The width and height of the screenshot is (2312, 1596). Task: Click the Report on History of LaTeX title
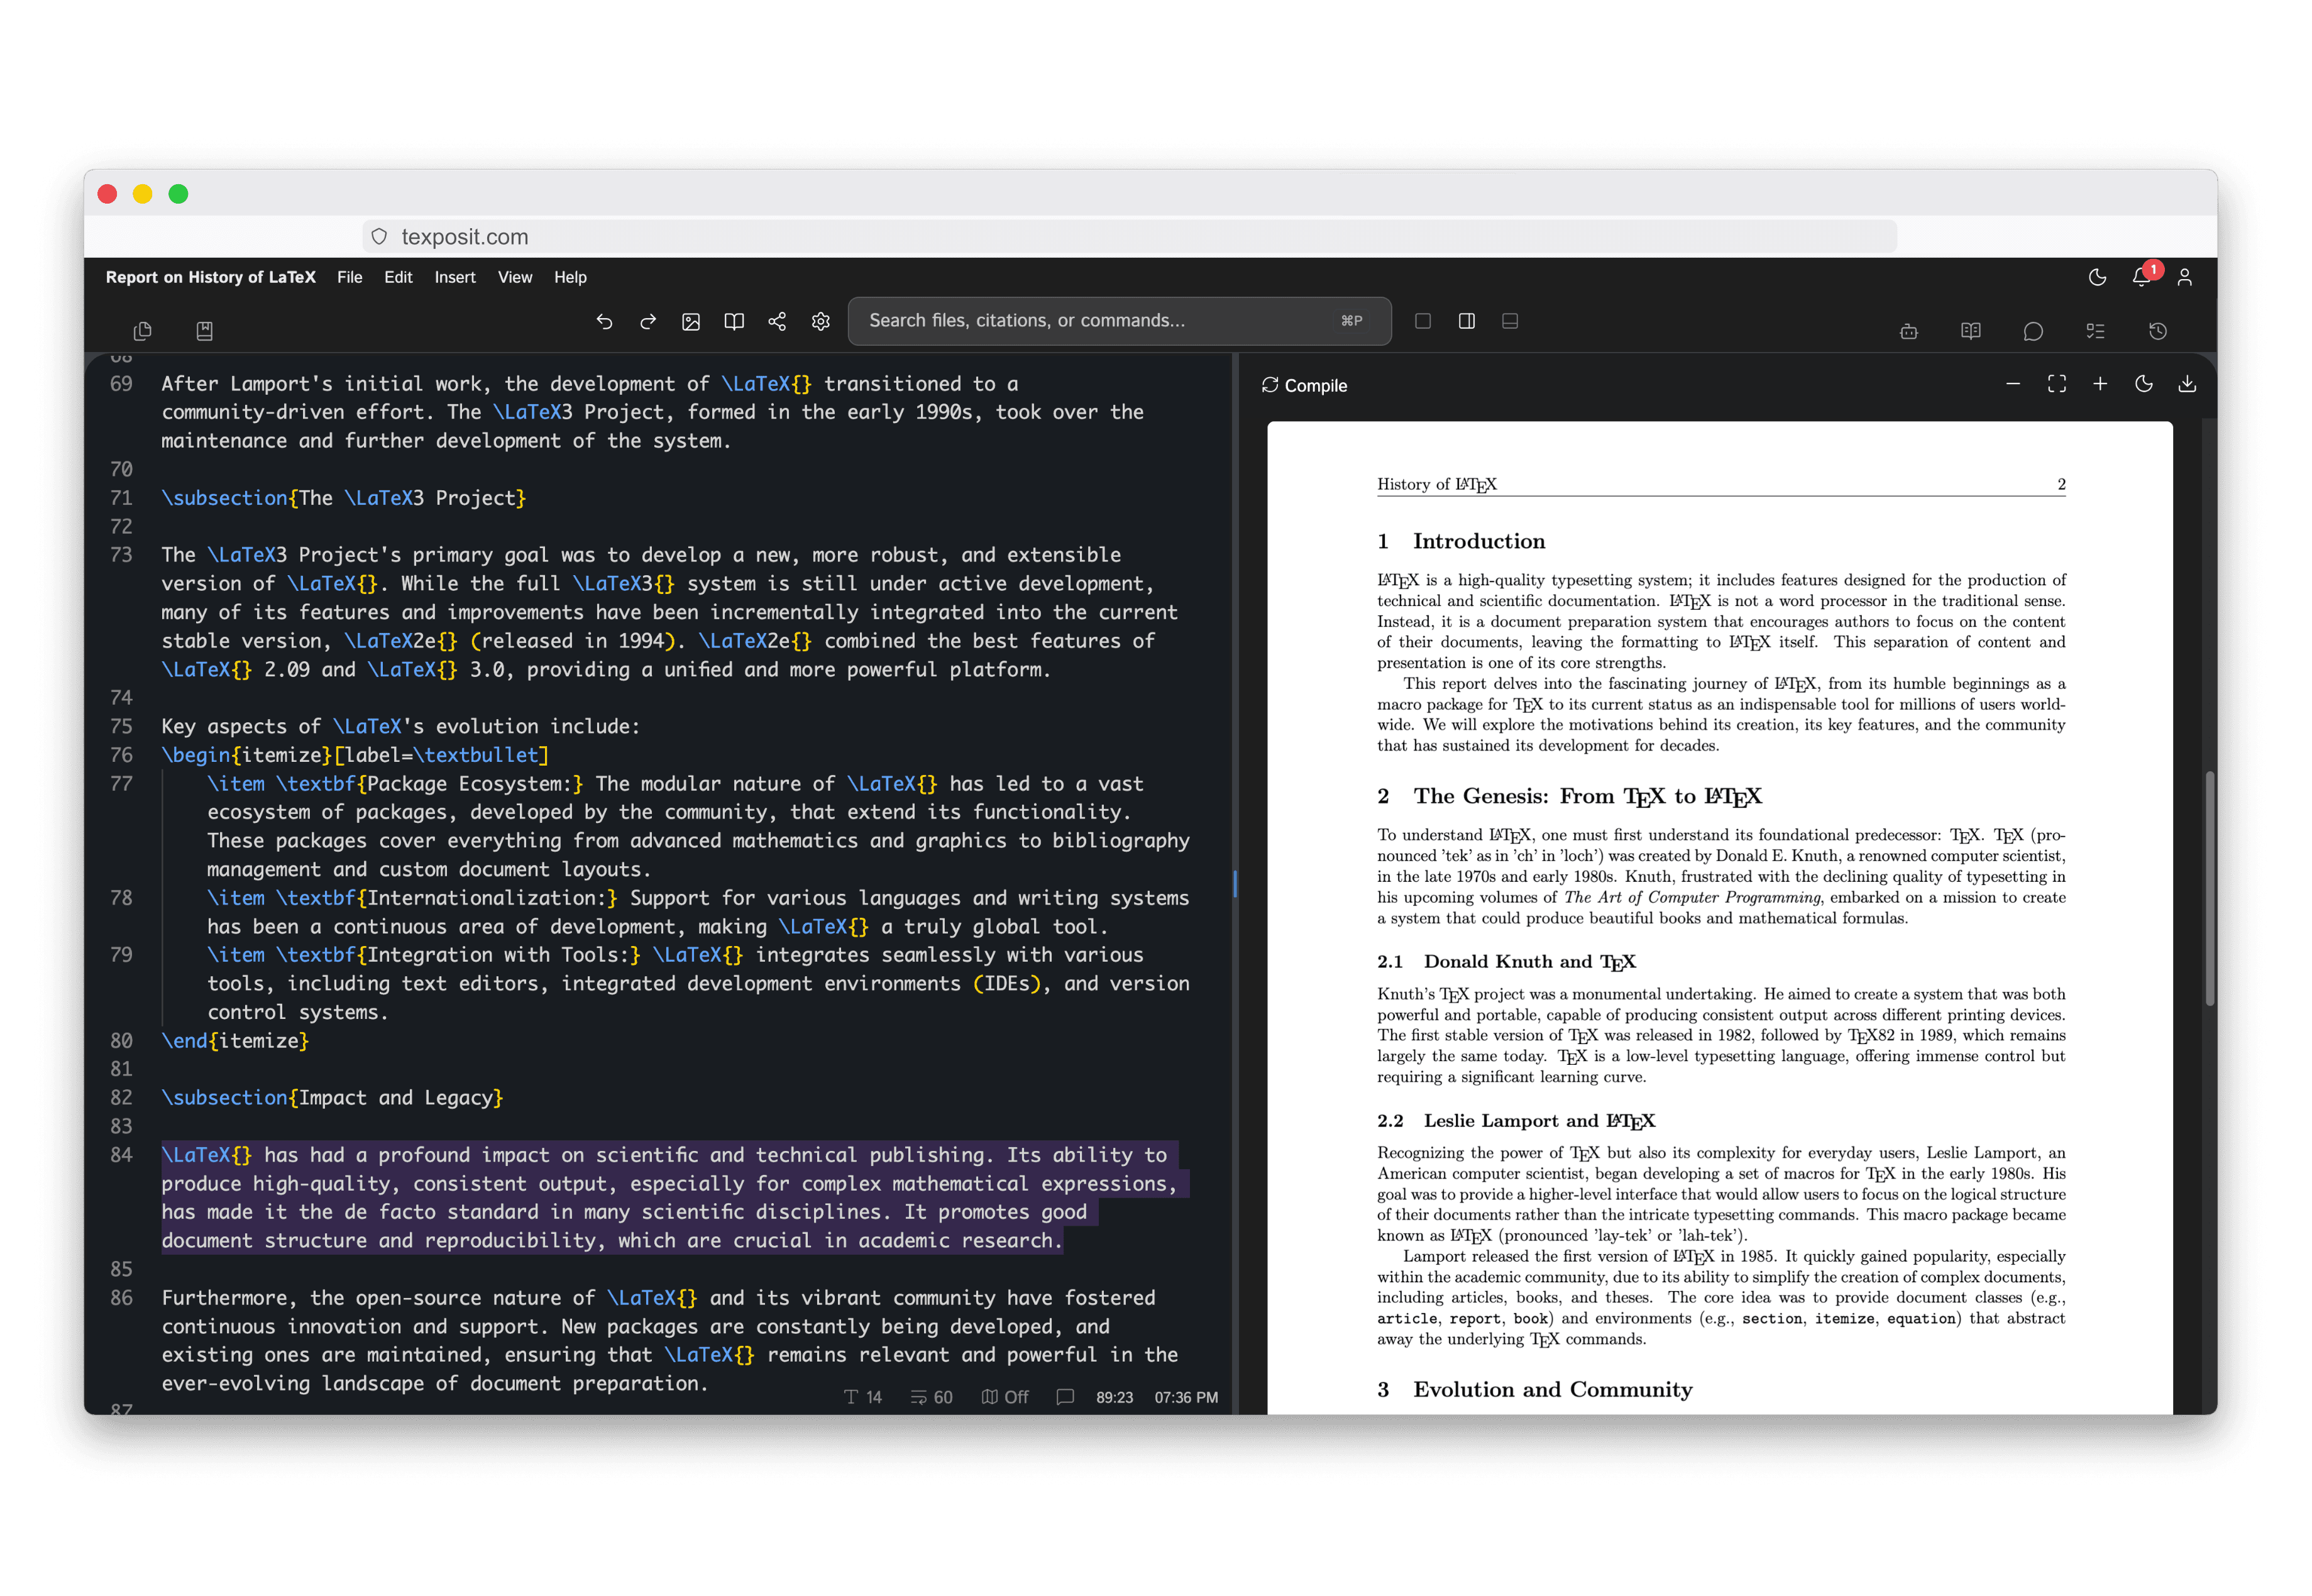[x=211, y=277]
